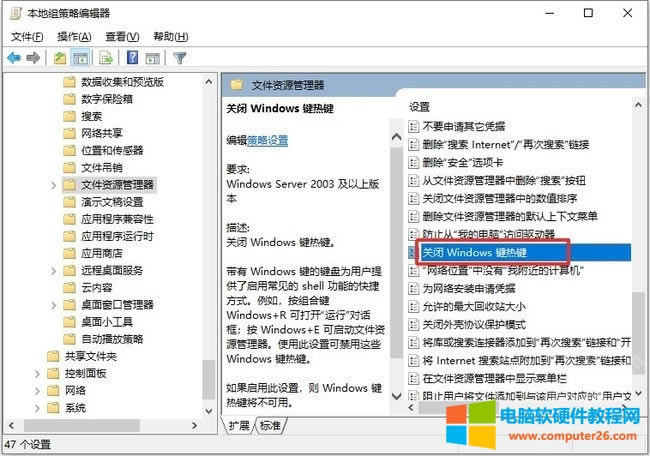Click the folder icon in 文件资源管理器 header
This screenshot has width=650, height=456.
pyautogui.click(x=237, y=85)
